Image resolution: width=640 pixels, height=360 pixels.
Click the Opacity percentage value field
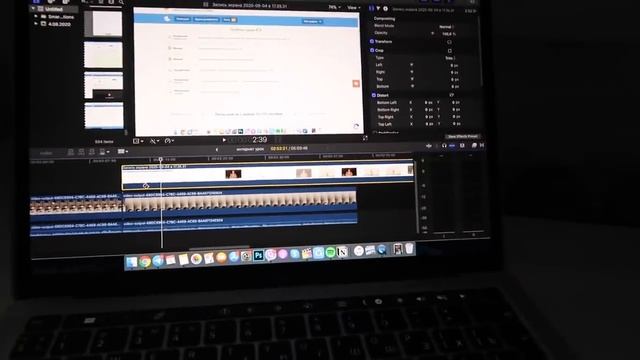pyautogui.click(x=448, y=34)
